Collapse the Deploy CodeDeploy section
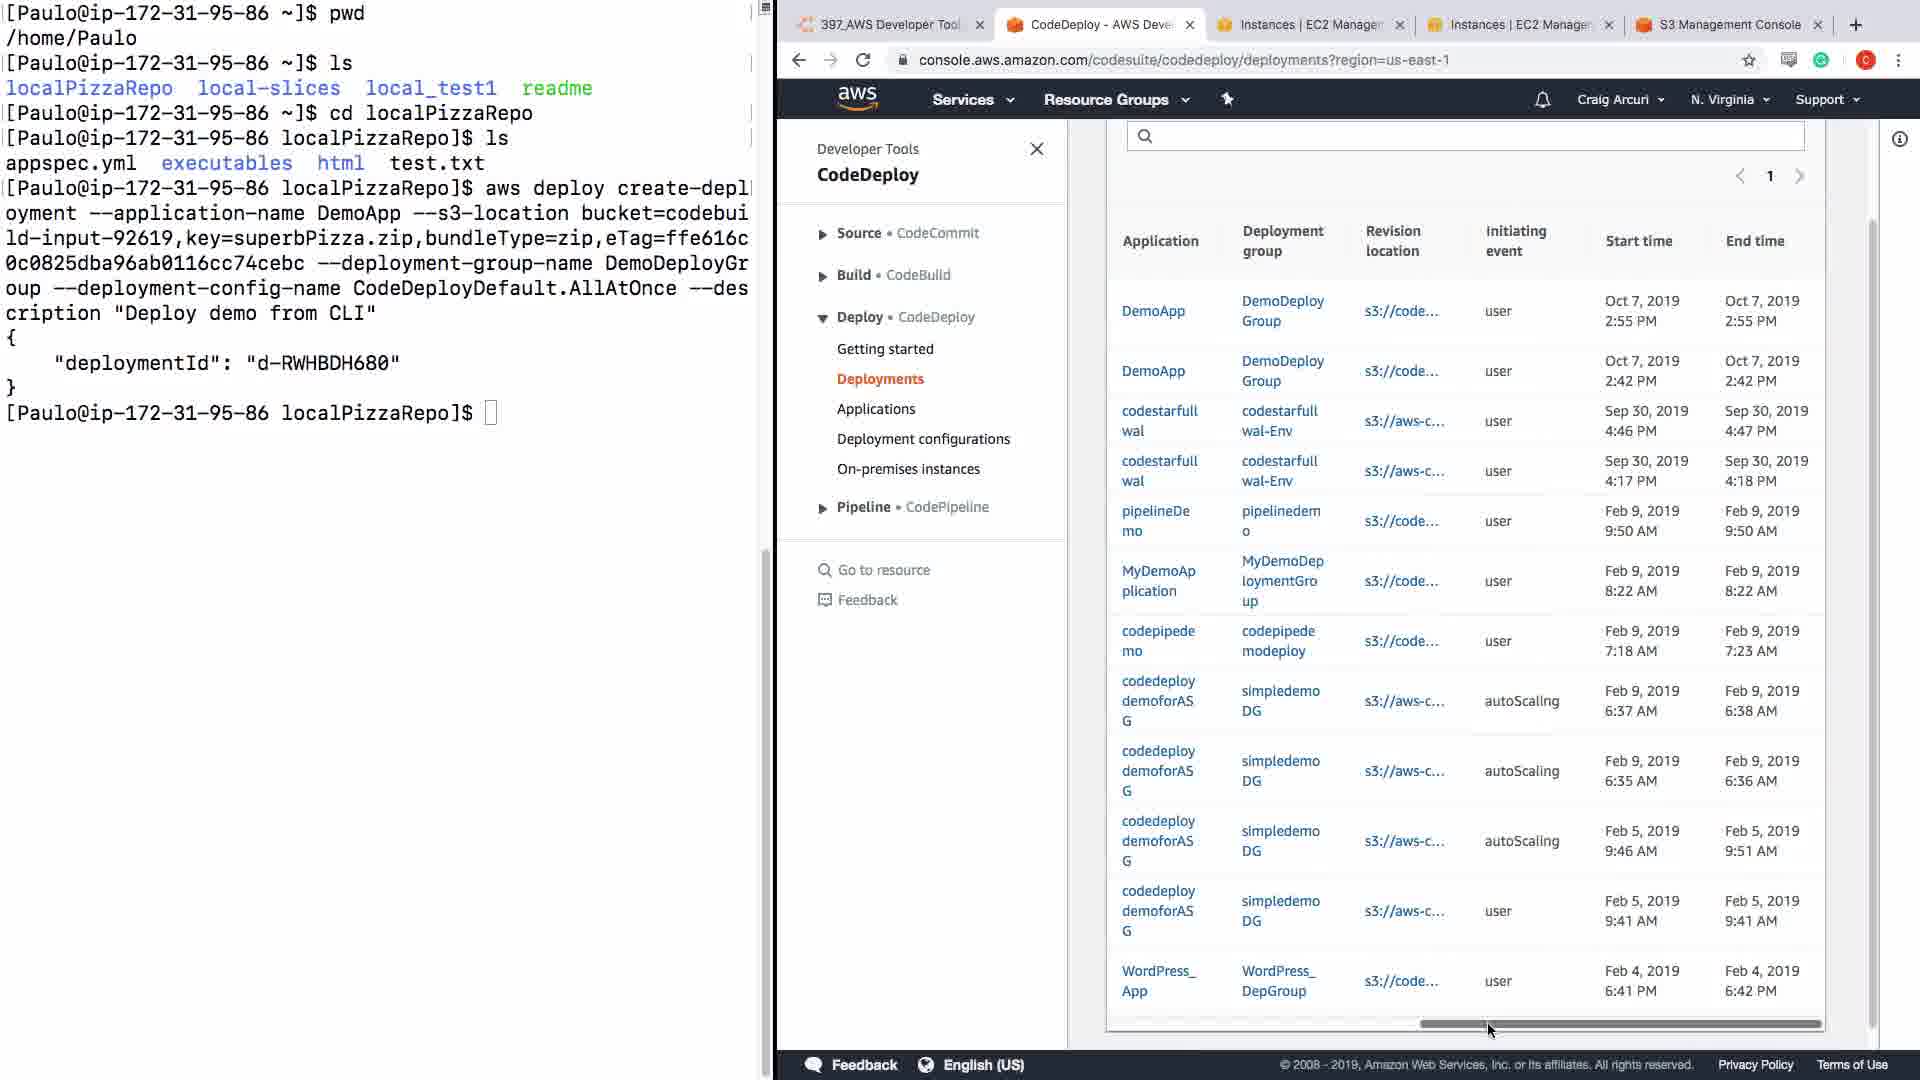 (823, 318)
